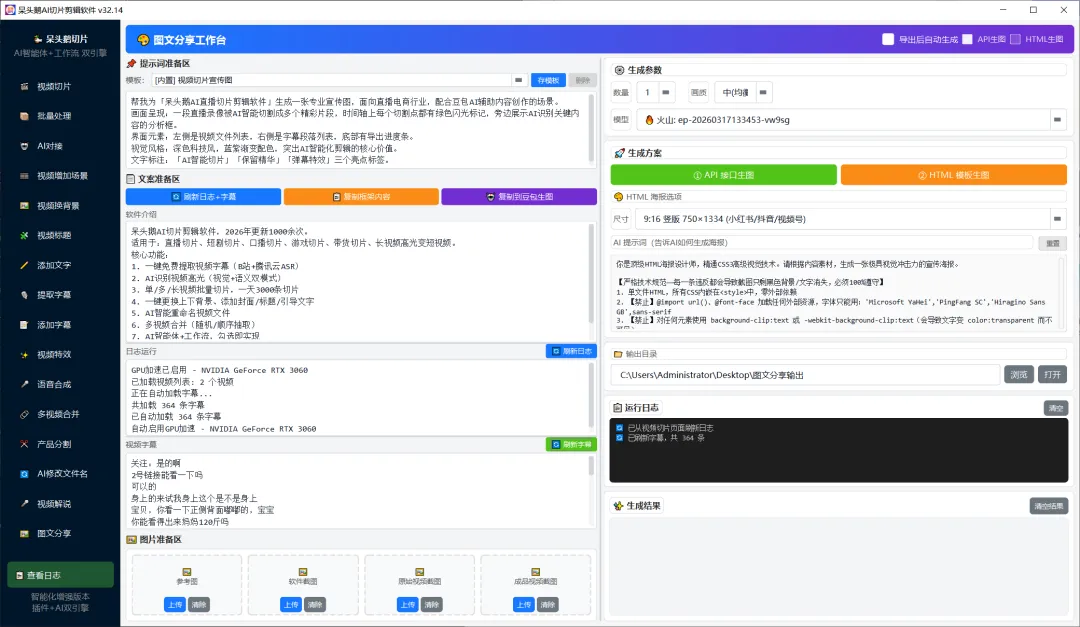Screen dimensions: 1080x627
Task: Expand the 尺寸 poster size dropdown
Action: point(1057,219)
